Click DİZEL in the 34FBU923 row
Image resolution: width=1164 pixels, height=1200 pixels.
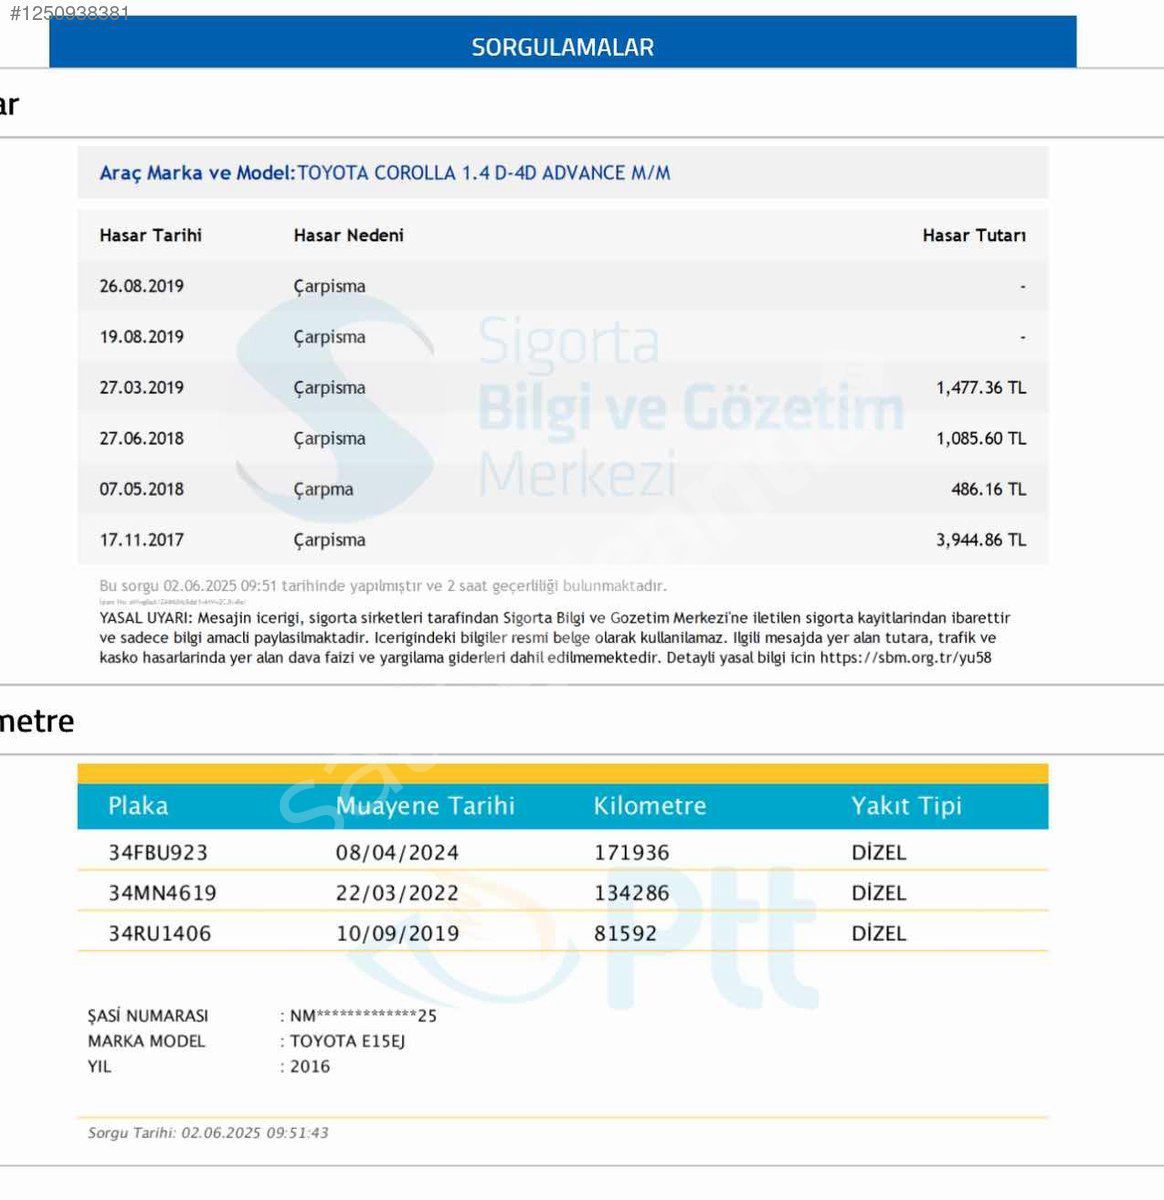pos(879,853)
